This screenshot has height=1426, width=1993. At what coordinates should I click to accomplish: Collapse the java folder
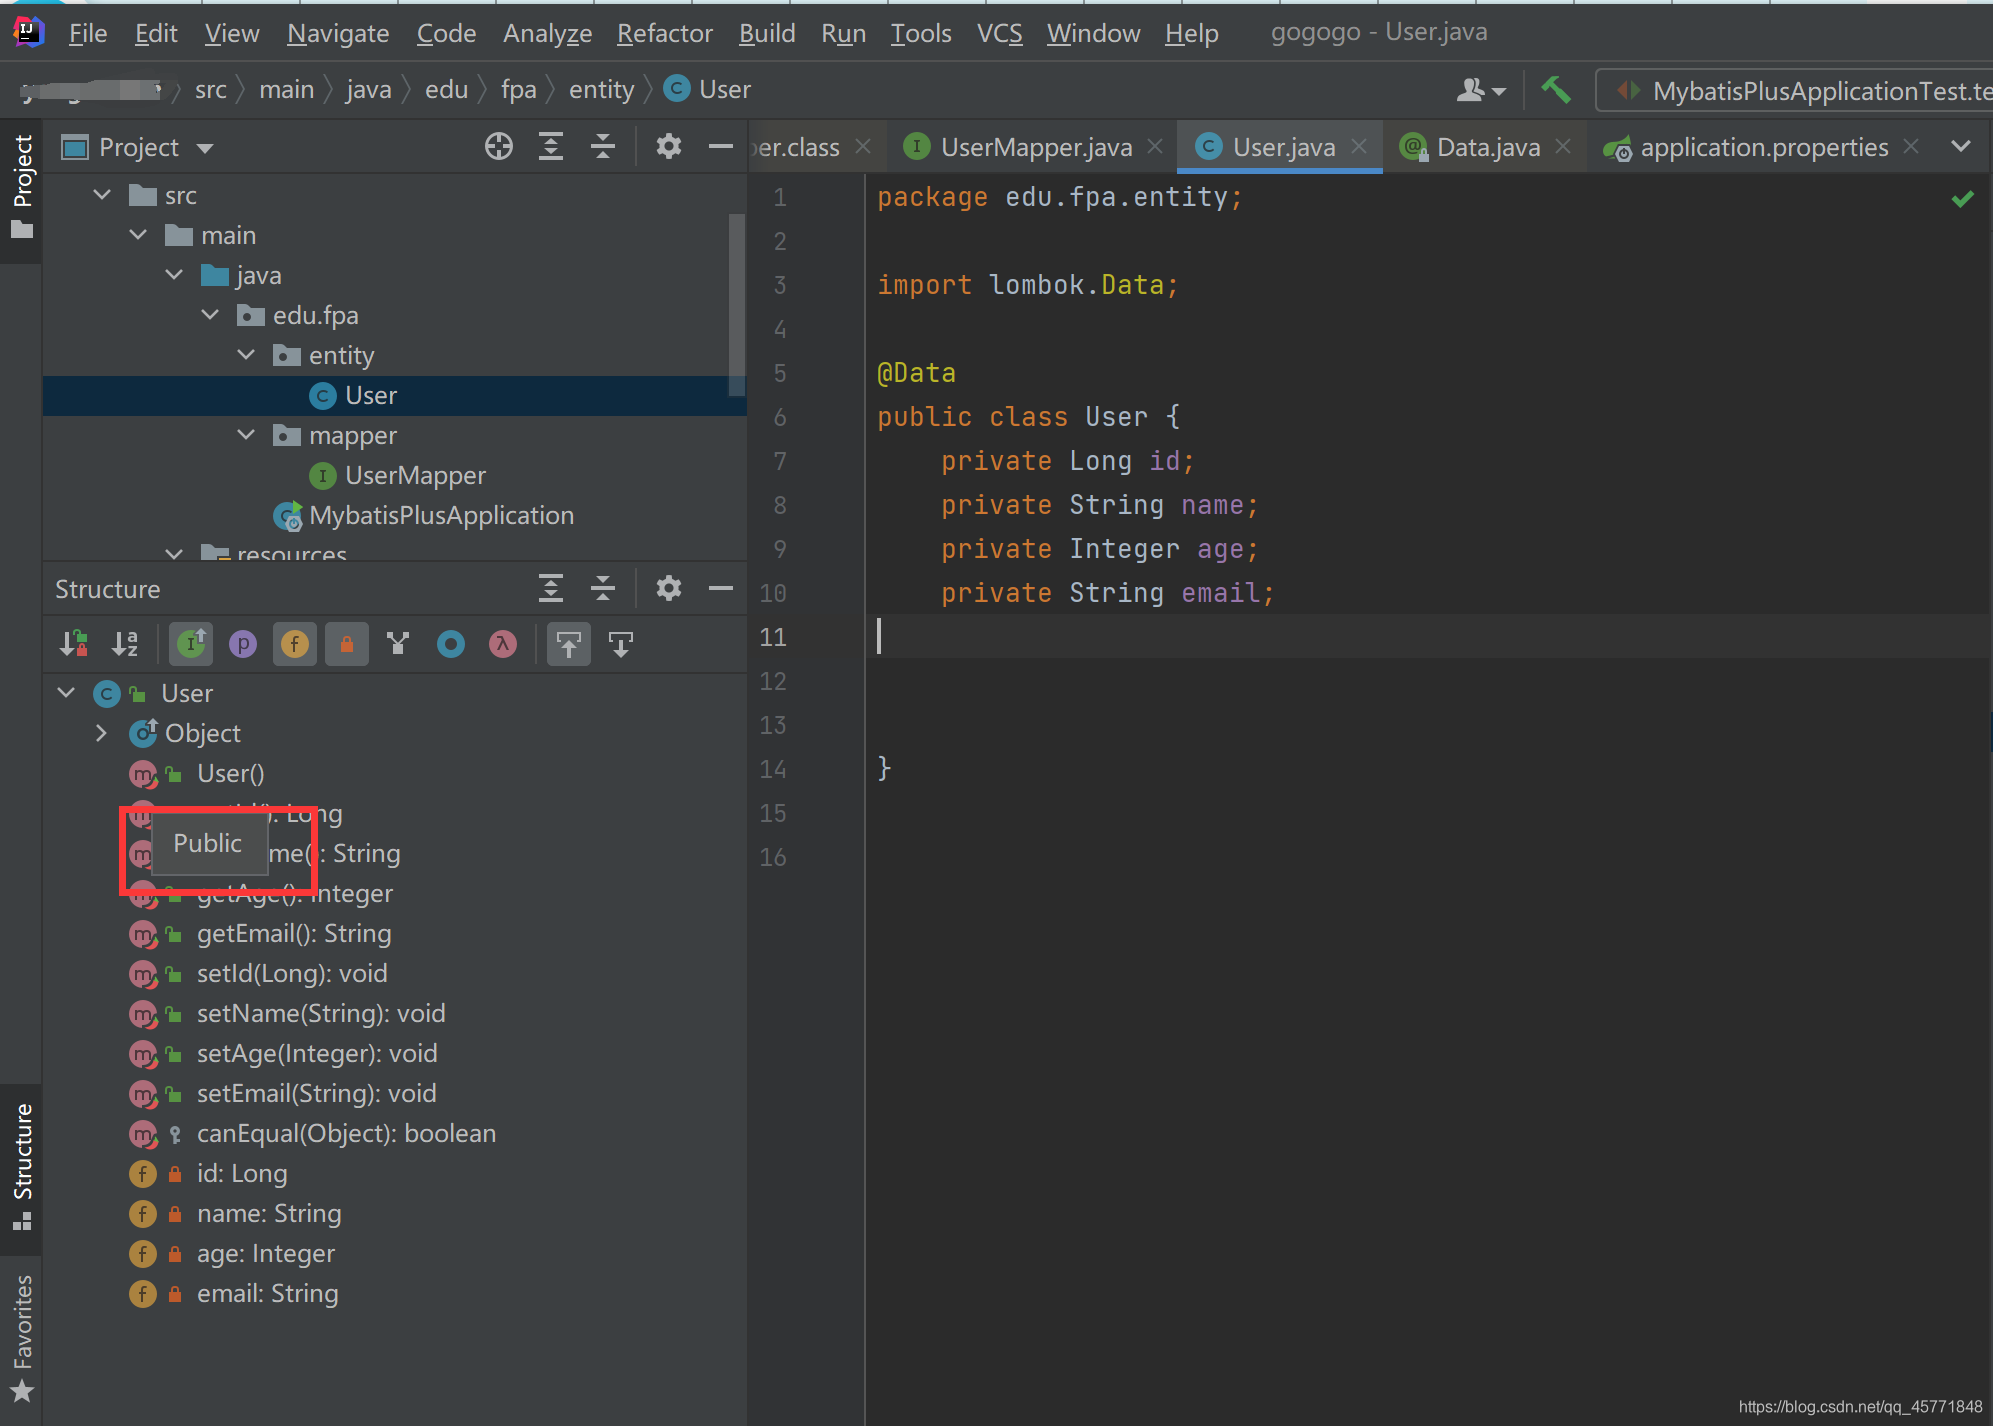tap(174, 275)
